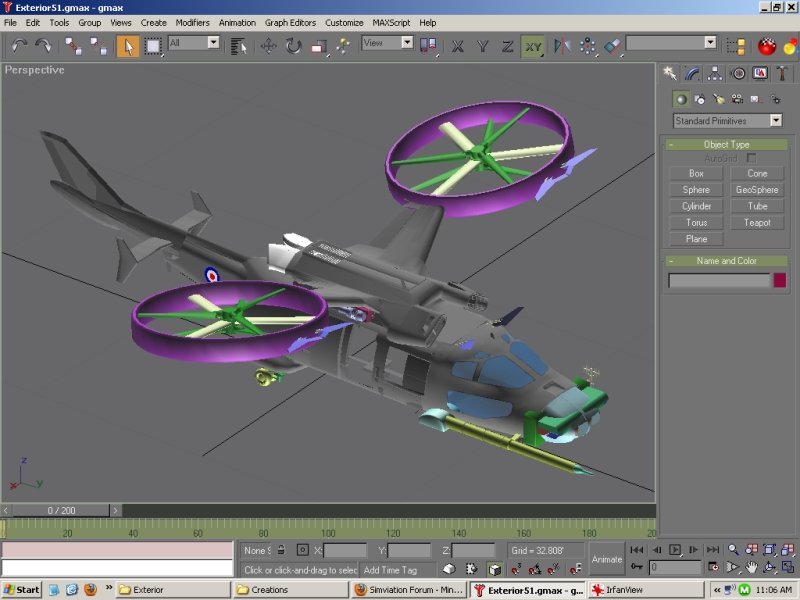Toggle the AutoGrid checkbox

pos(751,158)
